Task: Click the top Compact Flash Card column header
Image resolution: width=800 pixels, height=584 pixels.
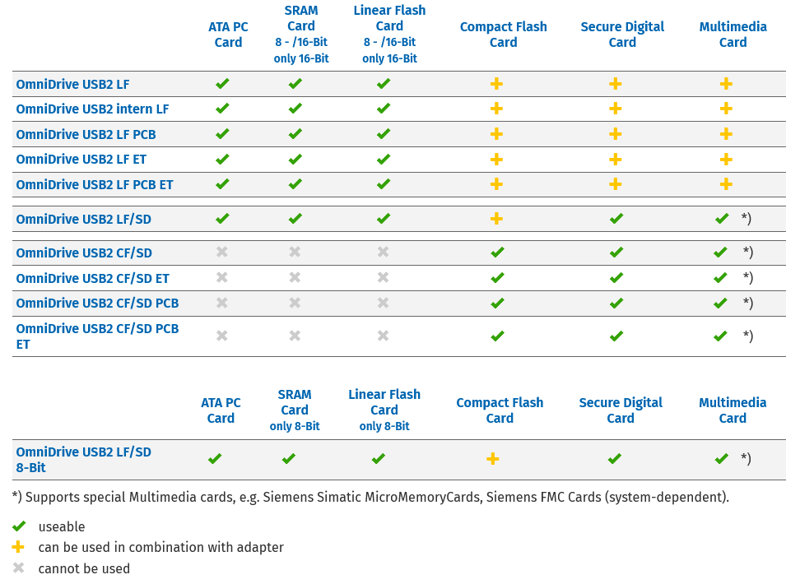Action: 503,34
